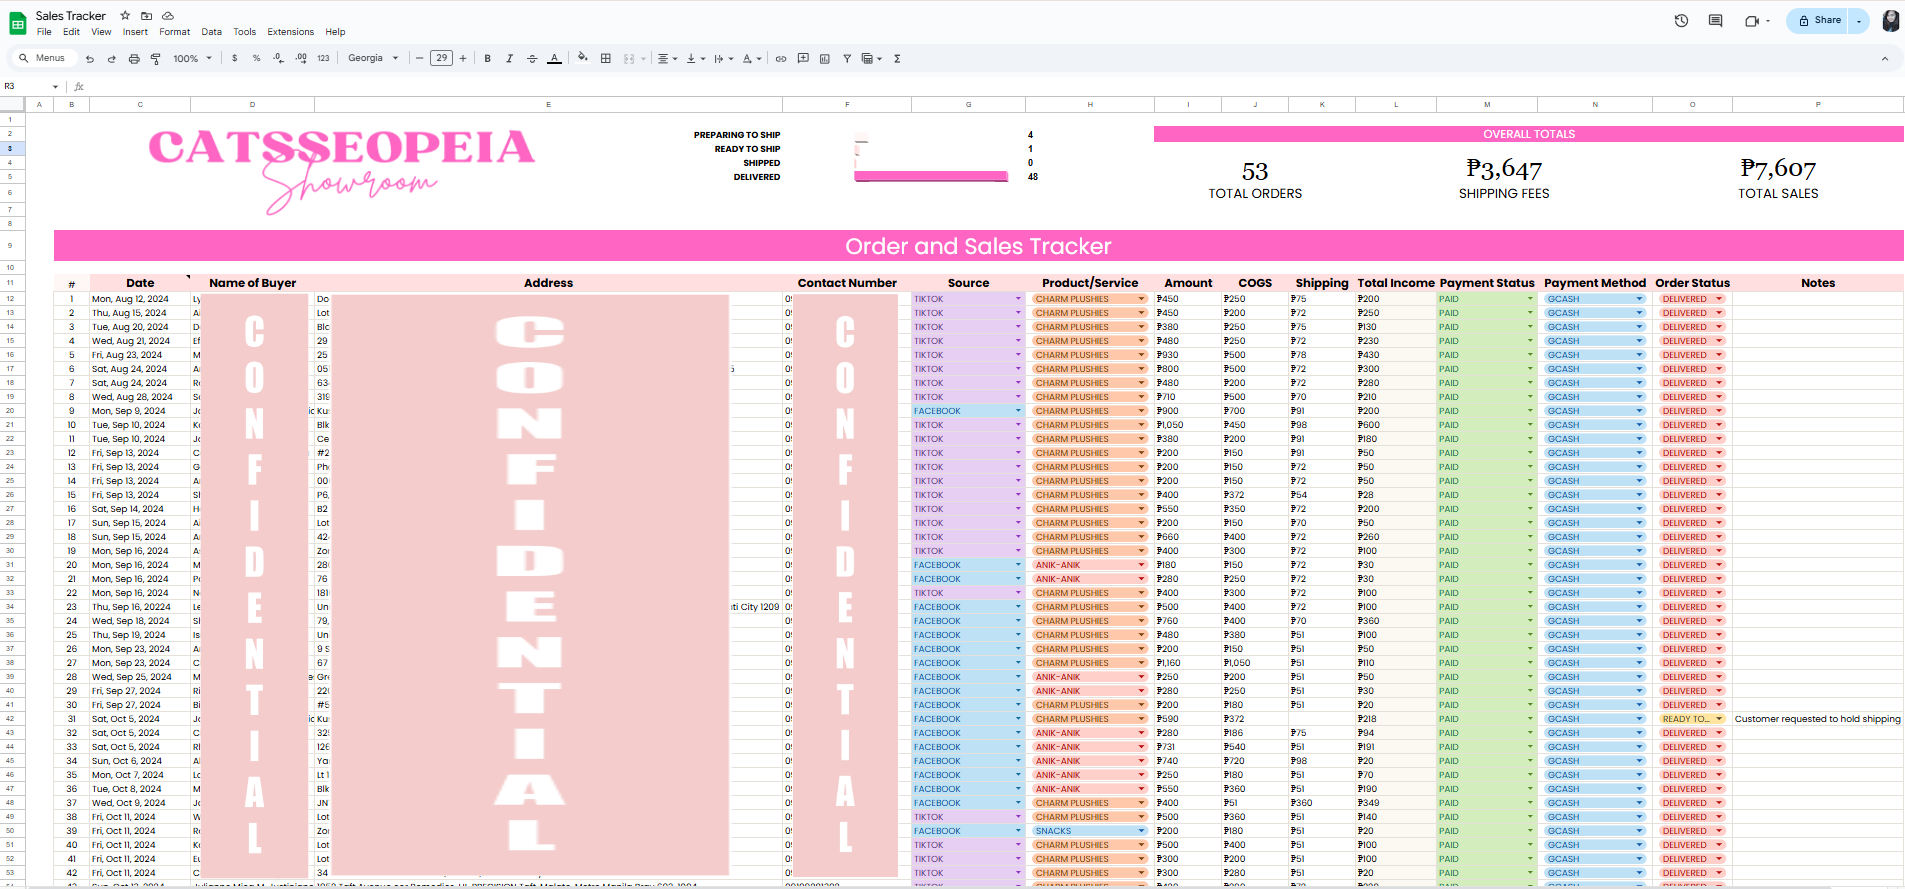Insert a chart
This screenshot has height=889, width=1905.
[x=825, y=59]
